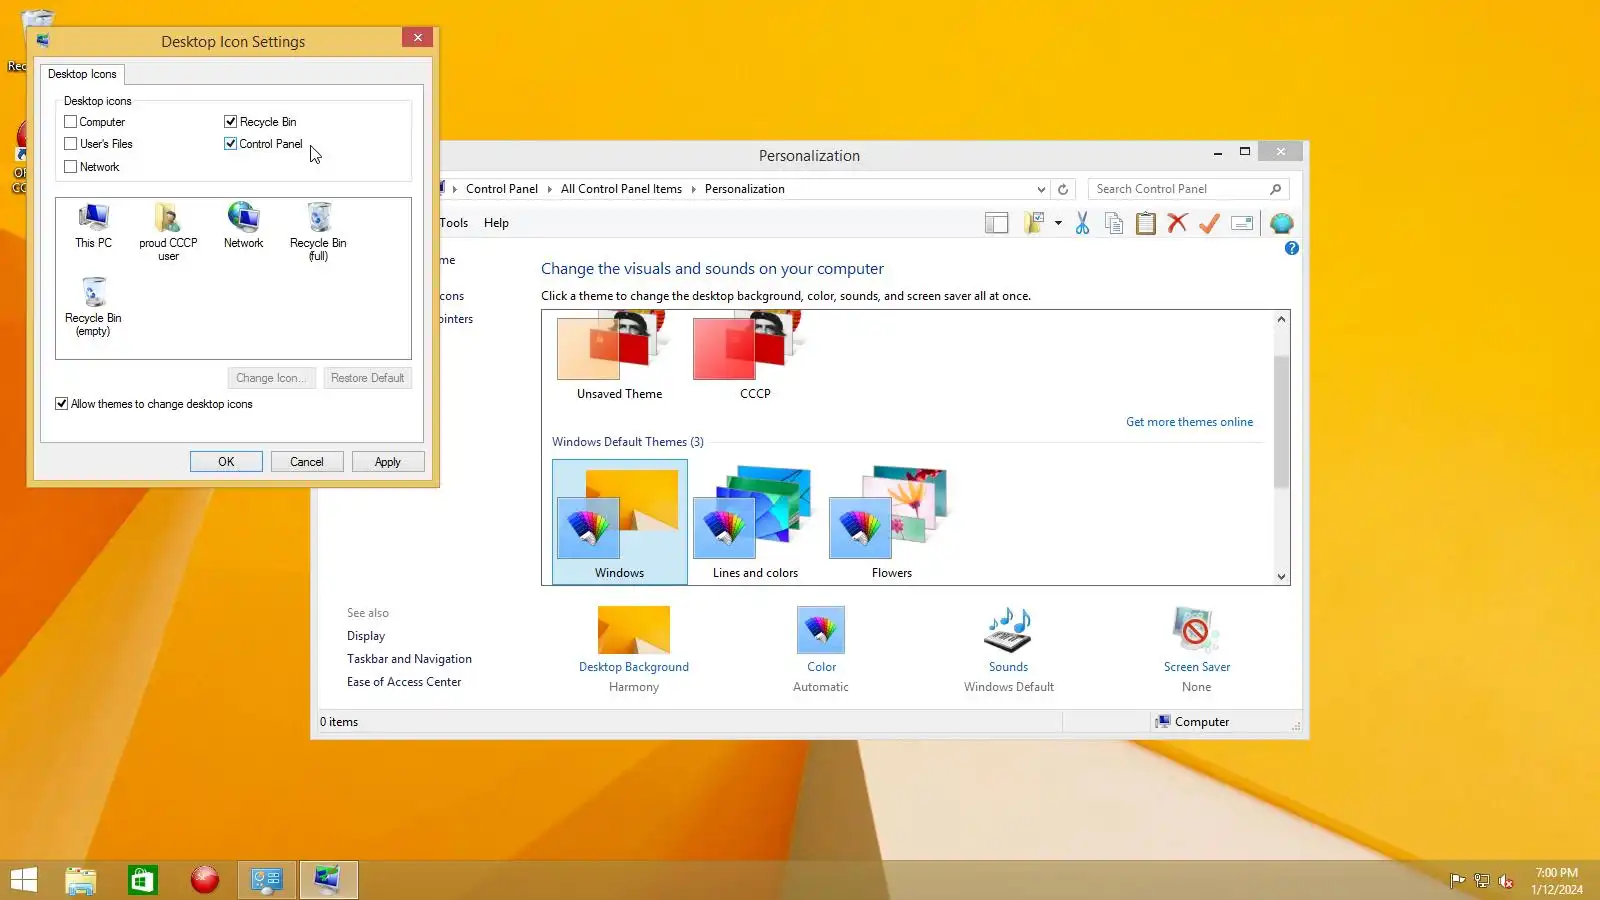Screen dimensions: 1600x900
Task: Open the Action Center flag tray icon
Action: [x=1457, y=881]
